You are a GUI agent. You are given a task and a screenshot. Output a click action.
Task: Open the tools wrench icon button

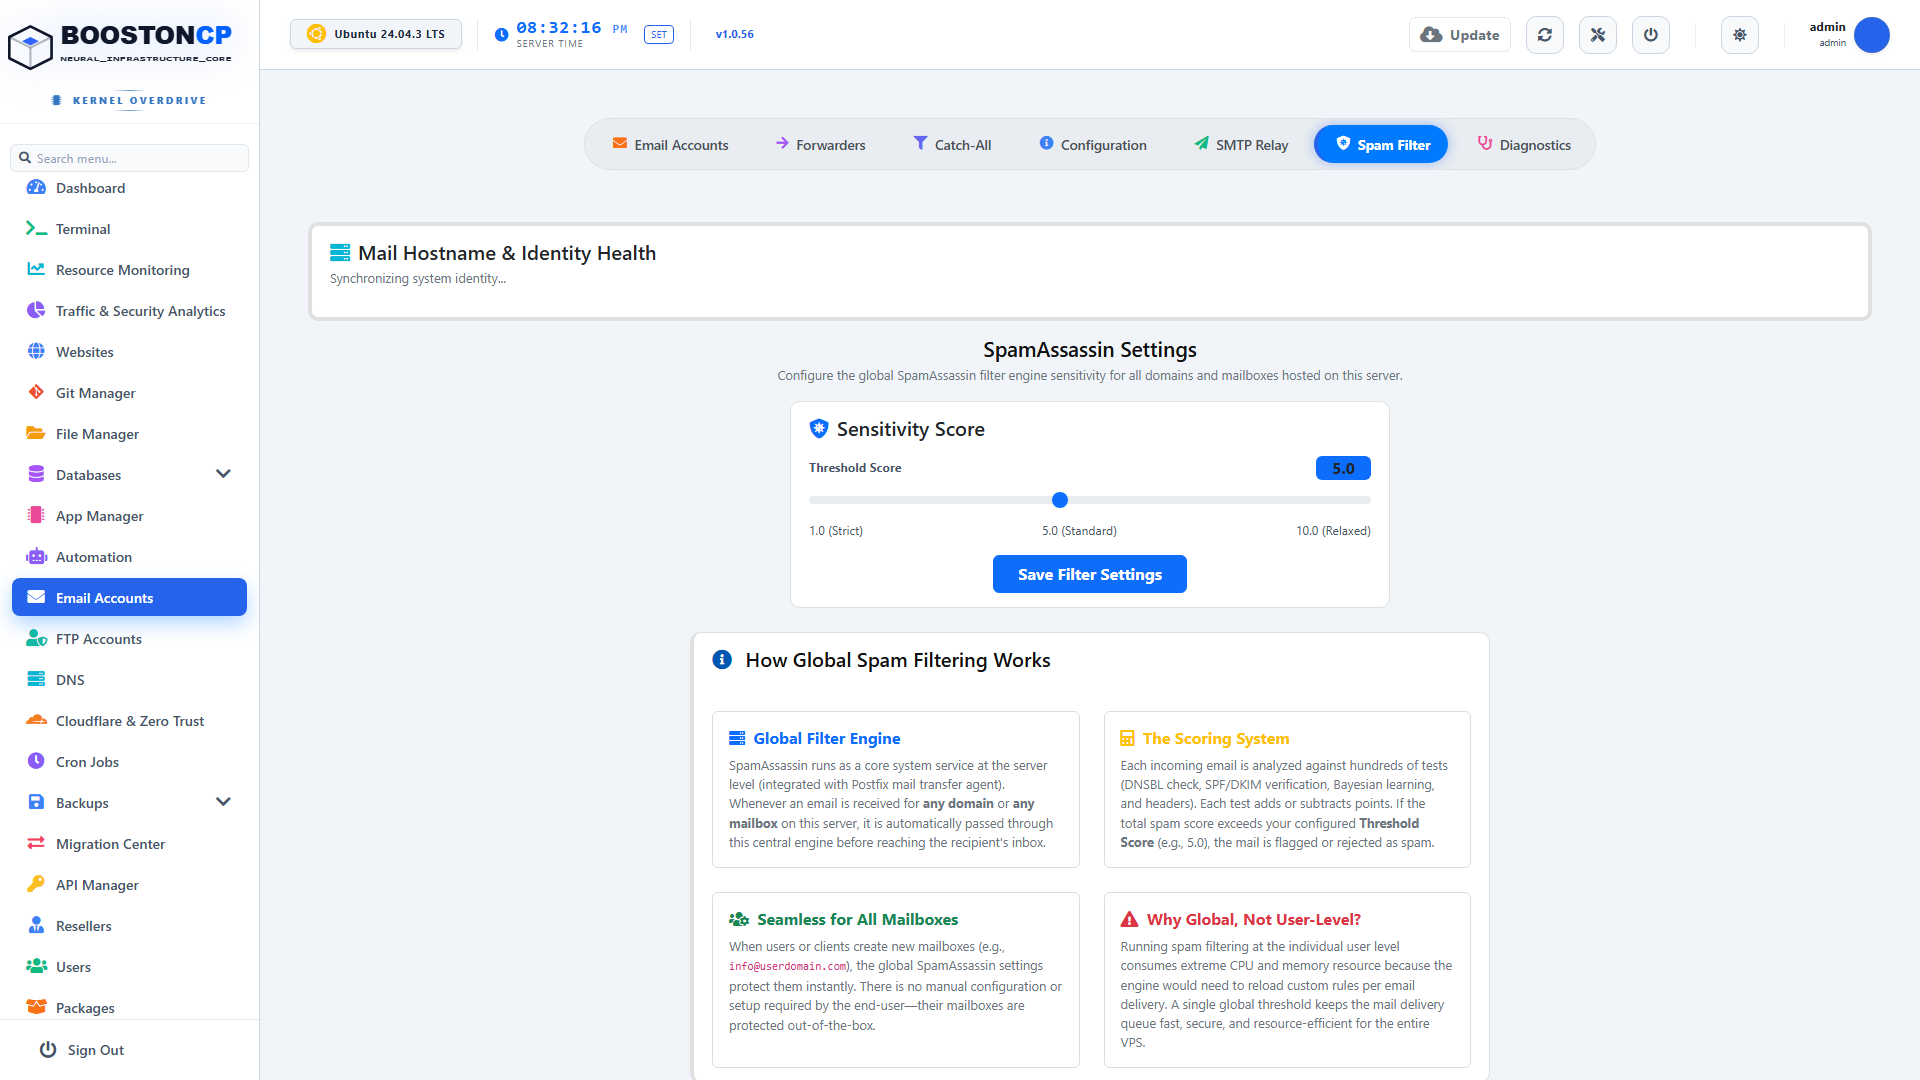(1598, 35)
